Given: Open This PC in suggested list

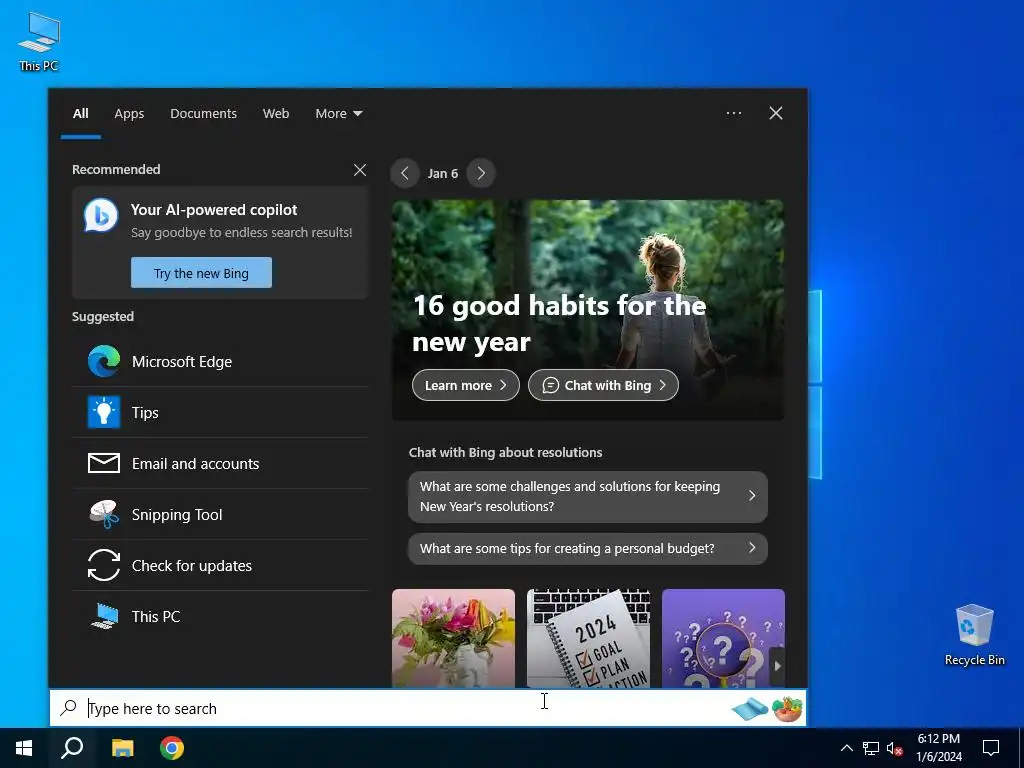Looking at the screenshot, I should coord(220,616).
